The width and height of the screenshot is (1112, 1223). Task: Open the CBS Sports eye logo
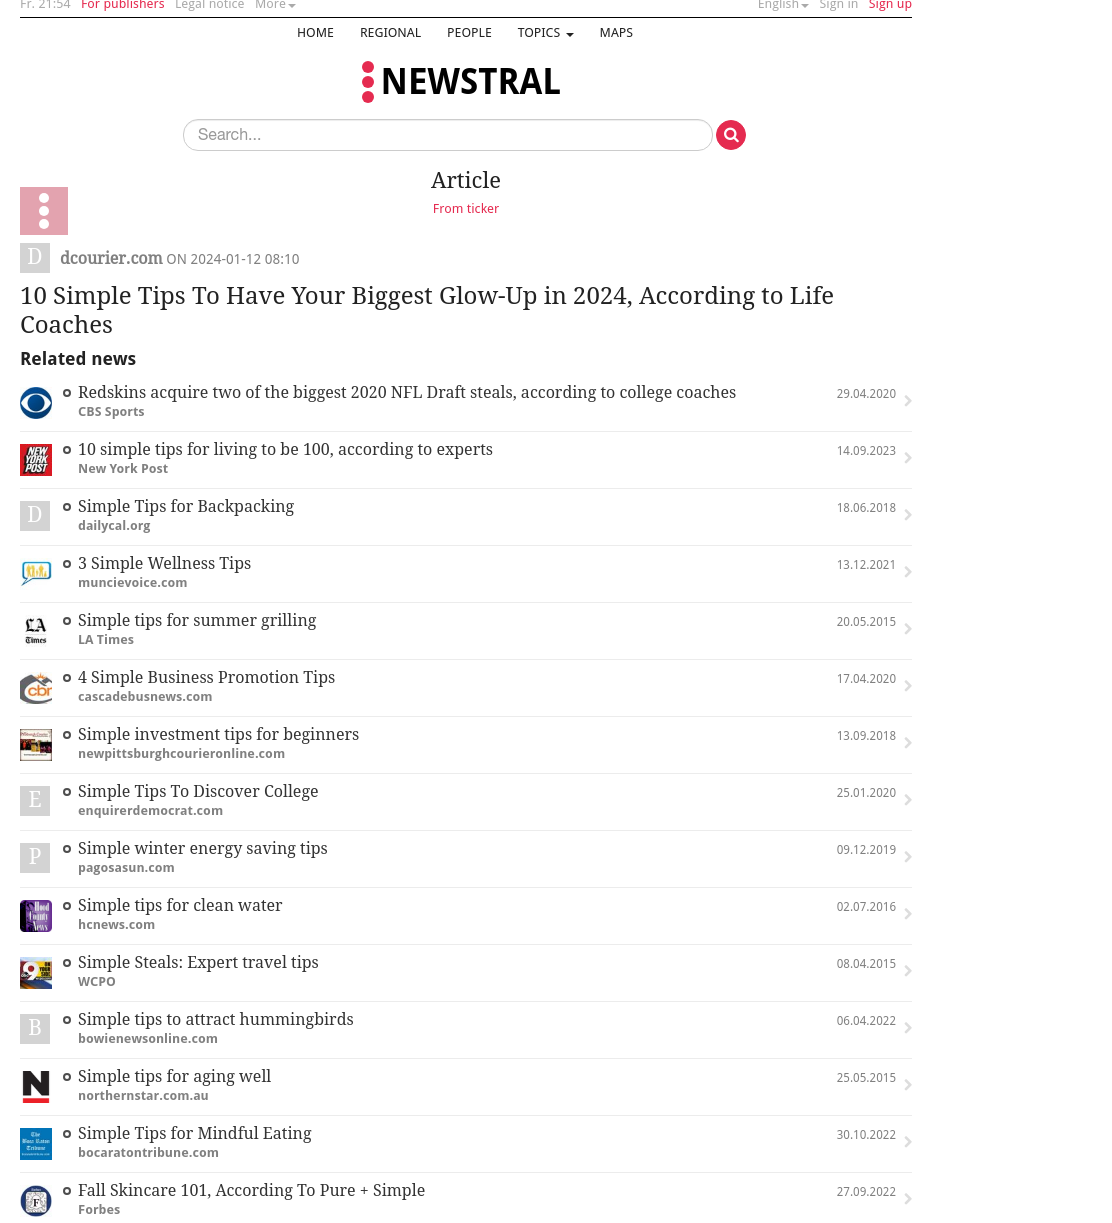click(x=36, y=403)
